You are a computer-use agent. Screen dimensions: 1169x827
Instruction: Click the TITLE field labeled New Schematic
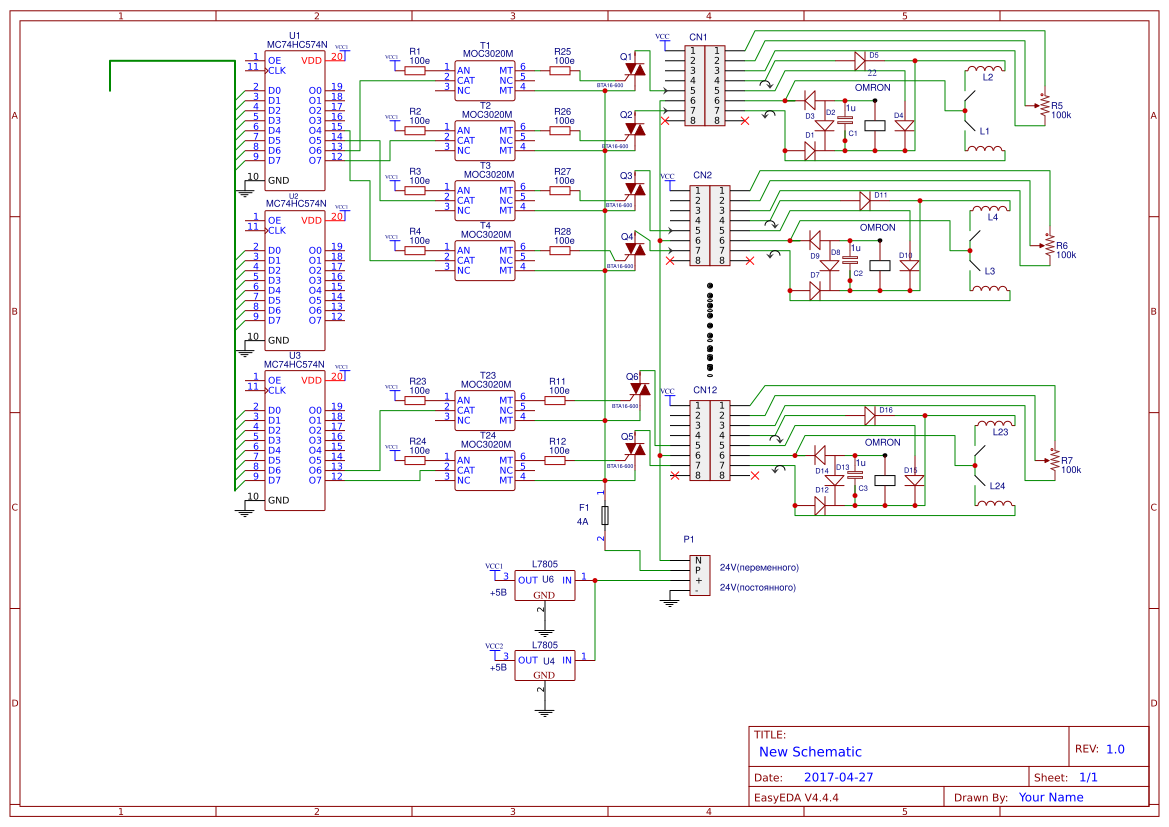click(x=810, y=751)
